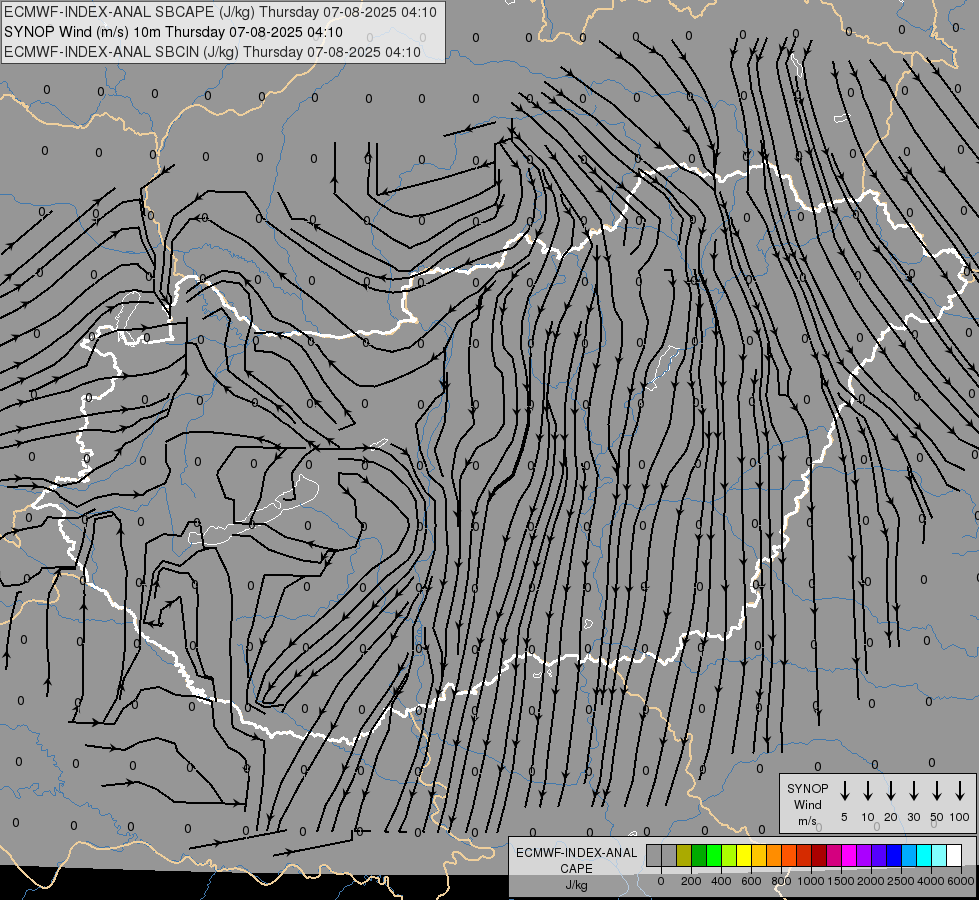This screenshot has width=979, height=900.
Task: Click the wind arrow above the 30 label
Action: coord(913,791)
